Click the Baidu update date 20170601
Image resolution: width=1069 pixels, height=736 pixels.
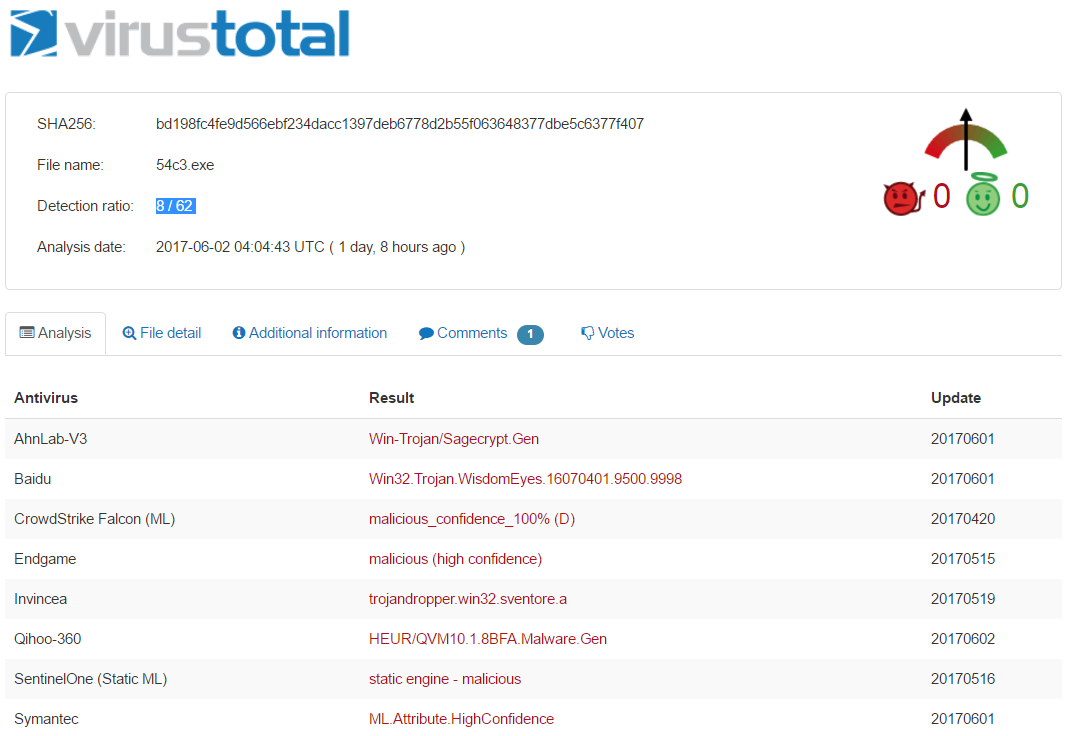coord(963,479)
